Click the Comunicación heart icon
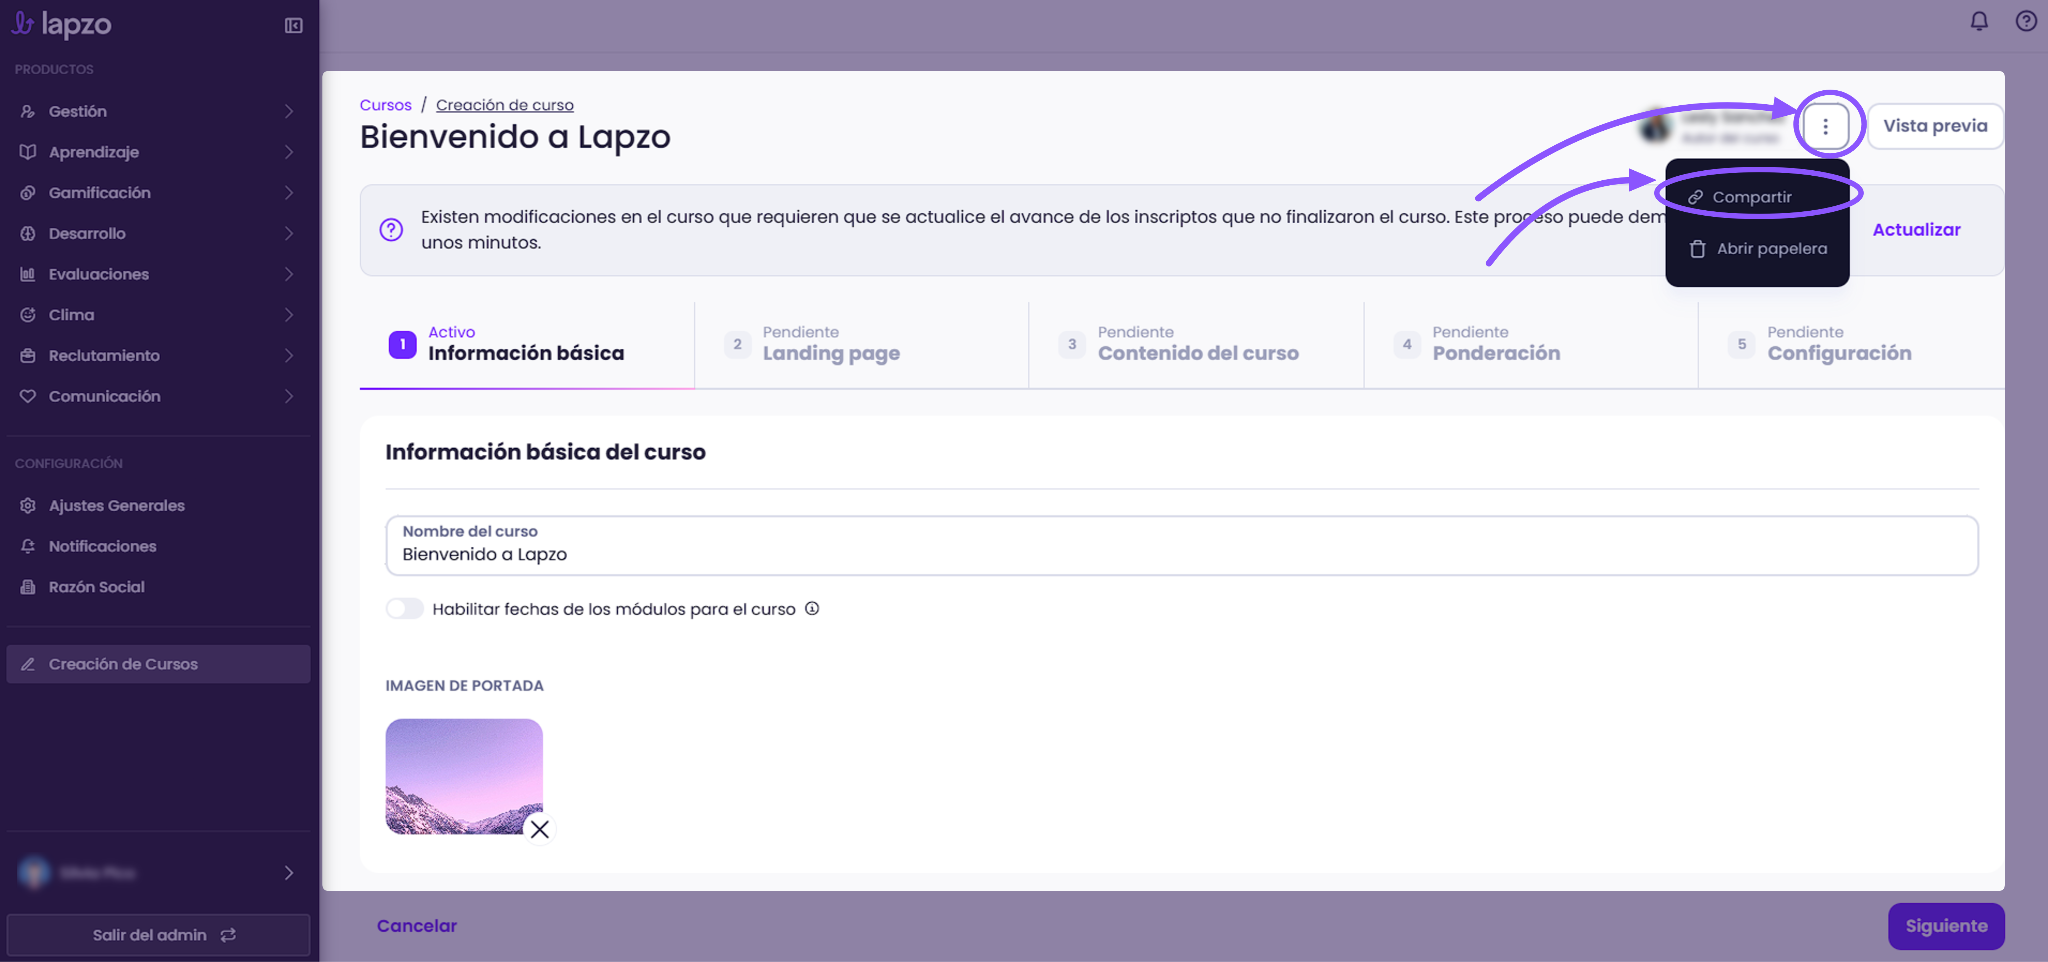This screenshot has width=2048, height=962. pyautogui.click(x=28, y=396)
